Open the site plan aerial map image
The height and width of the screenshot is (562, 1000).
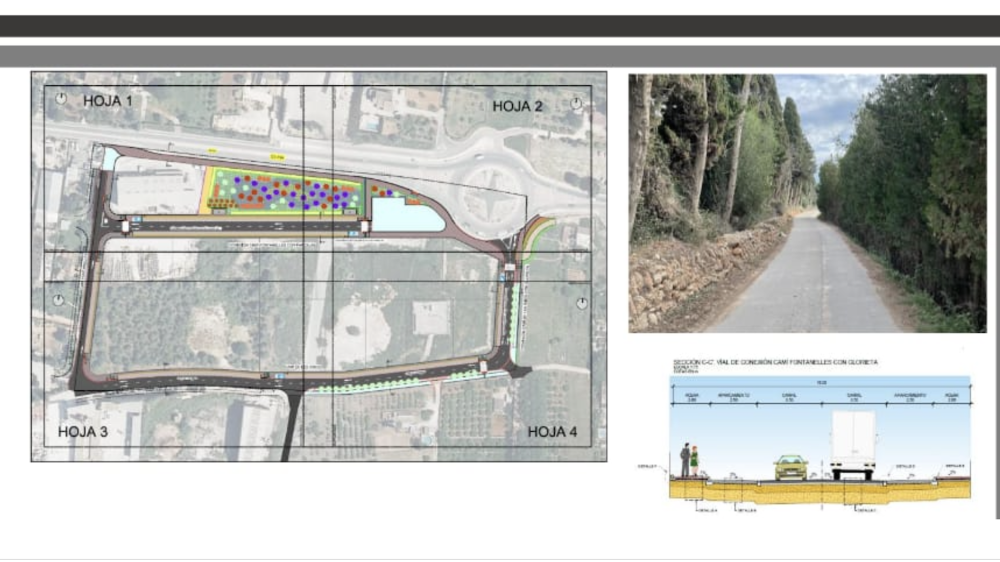318,266
